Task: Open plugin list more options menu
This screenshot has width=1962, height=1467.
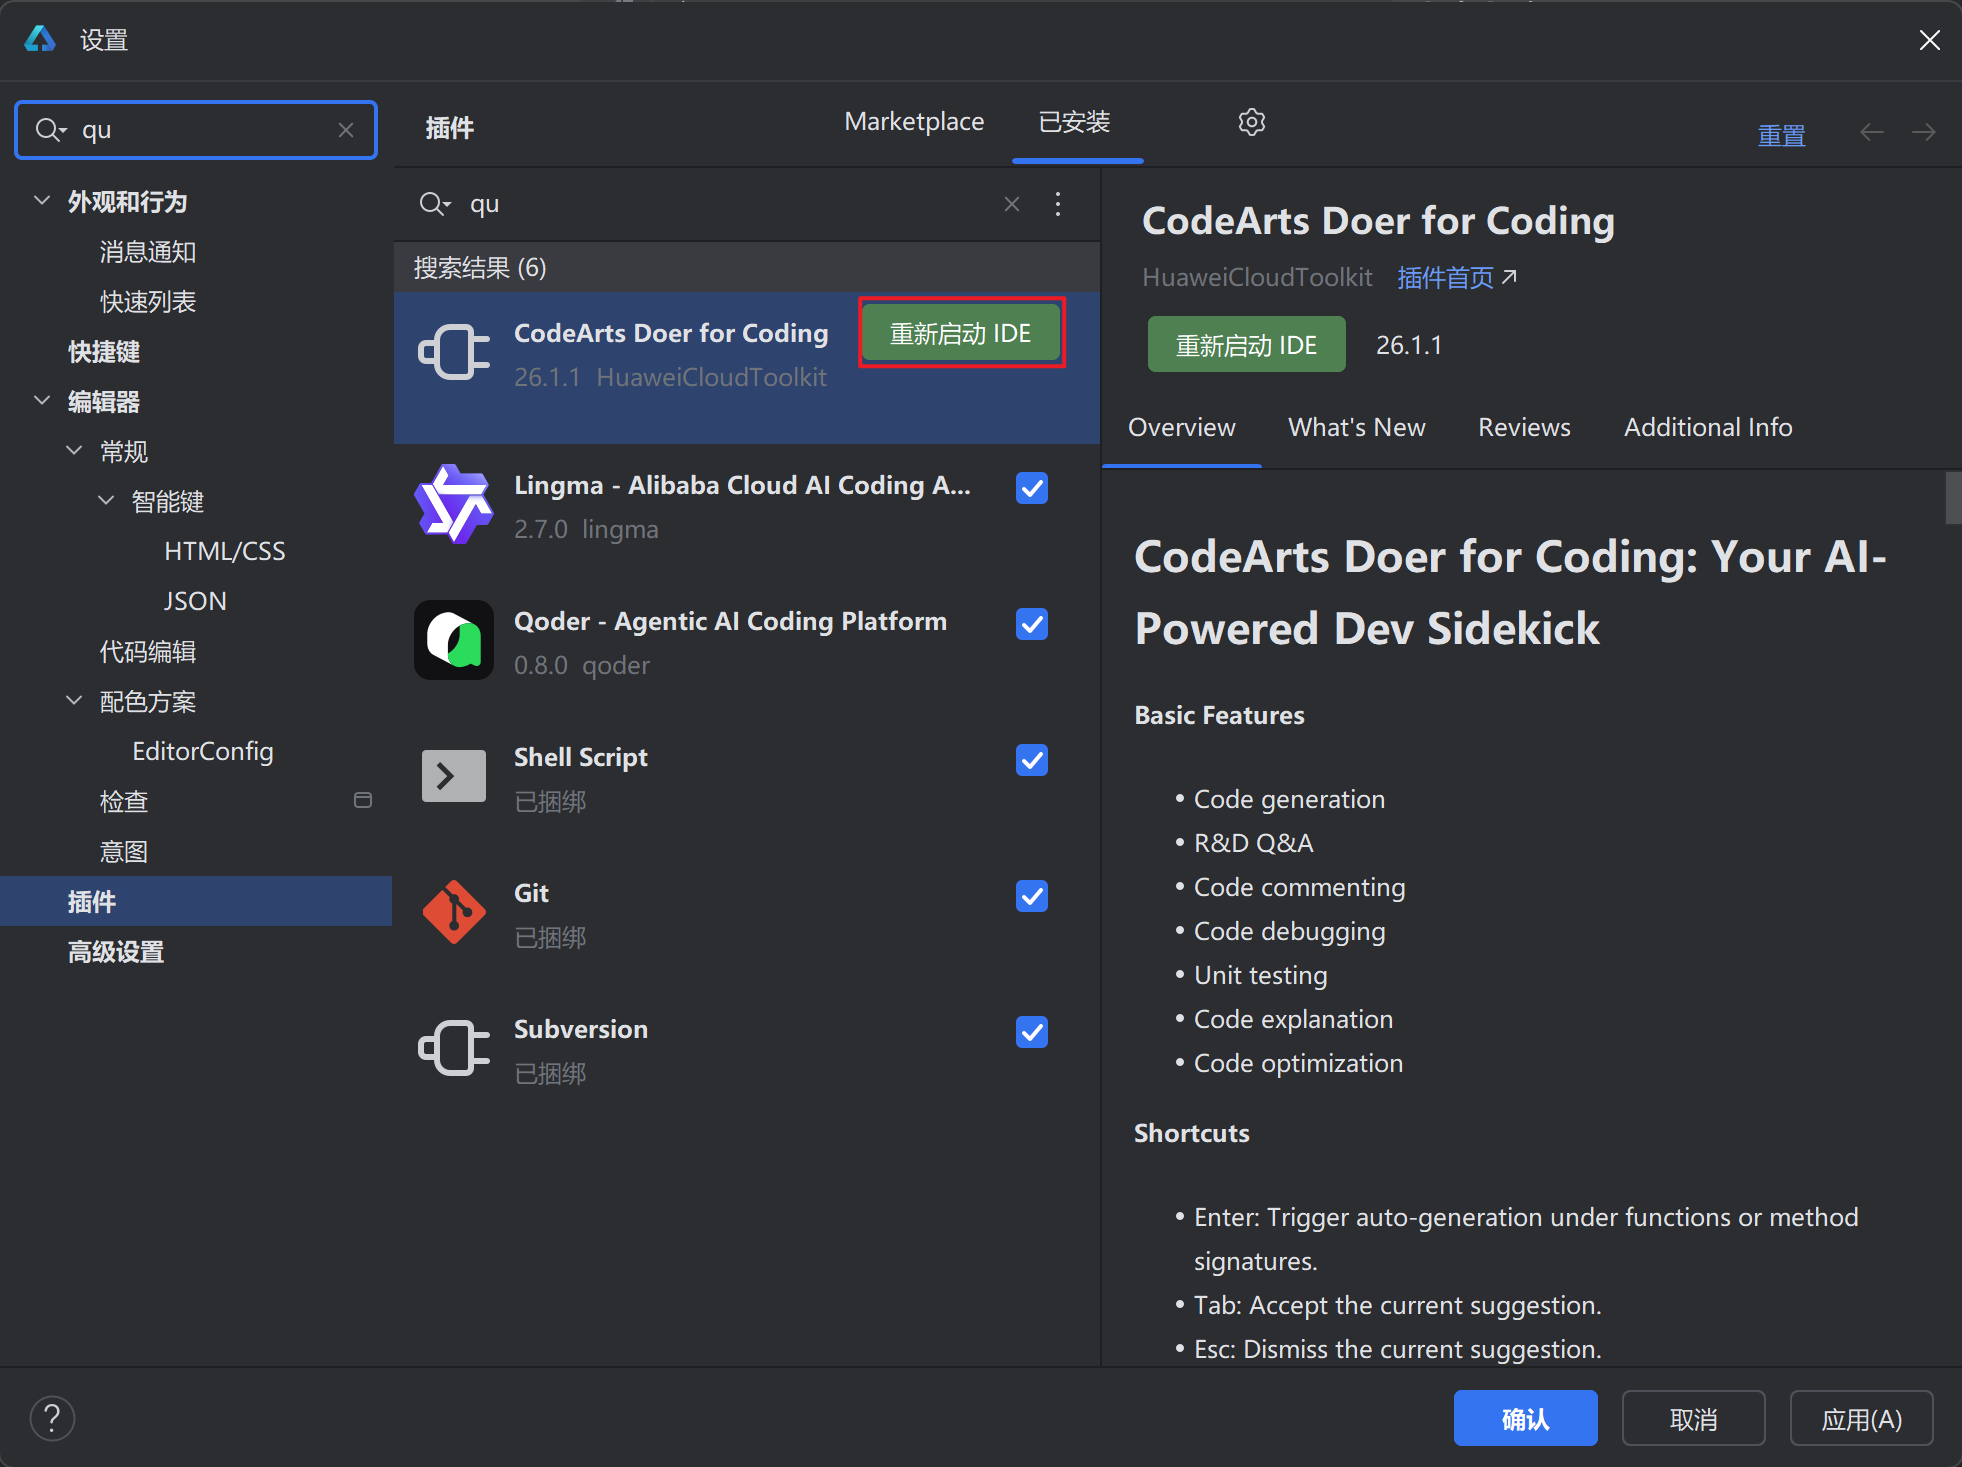Action: tap(1058, 204)
